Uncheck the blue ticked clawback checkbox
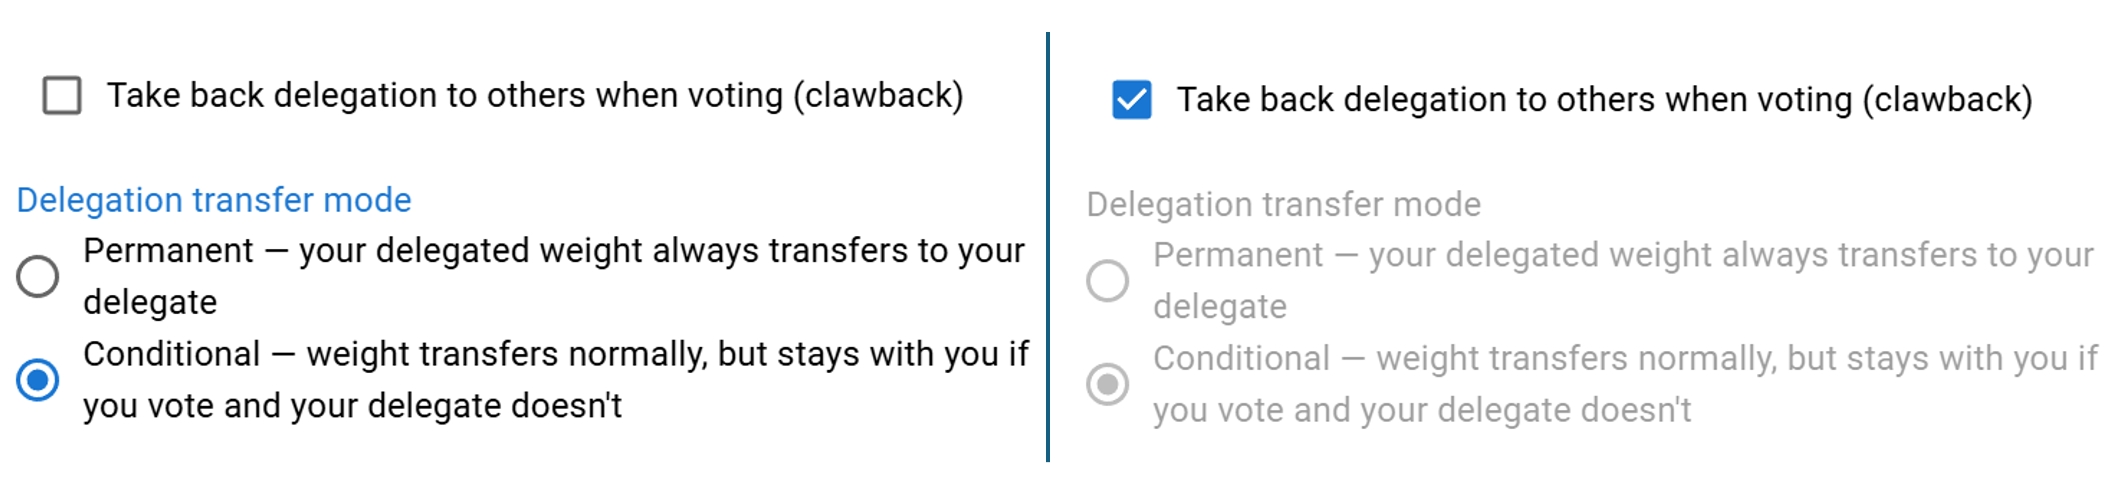Screen dimensions: 2114x482 pos(1131,100)
